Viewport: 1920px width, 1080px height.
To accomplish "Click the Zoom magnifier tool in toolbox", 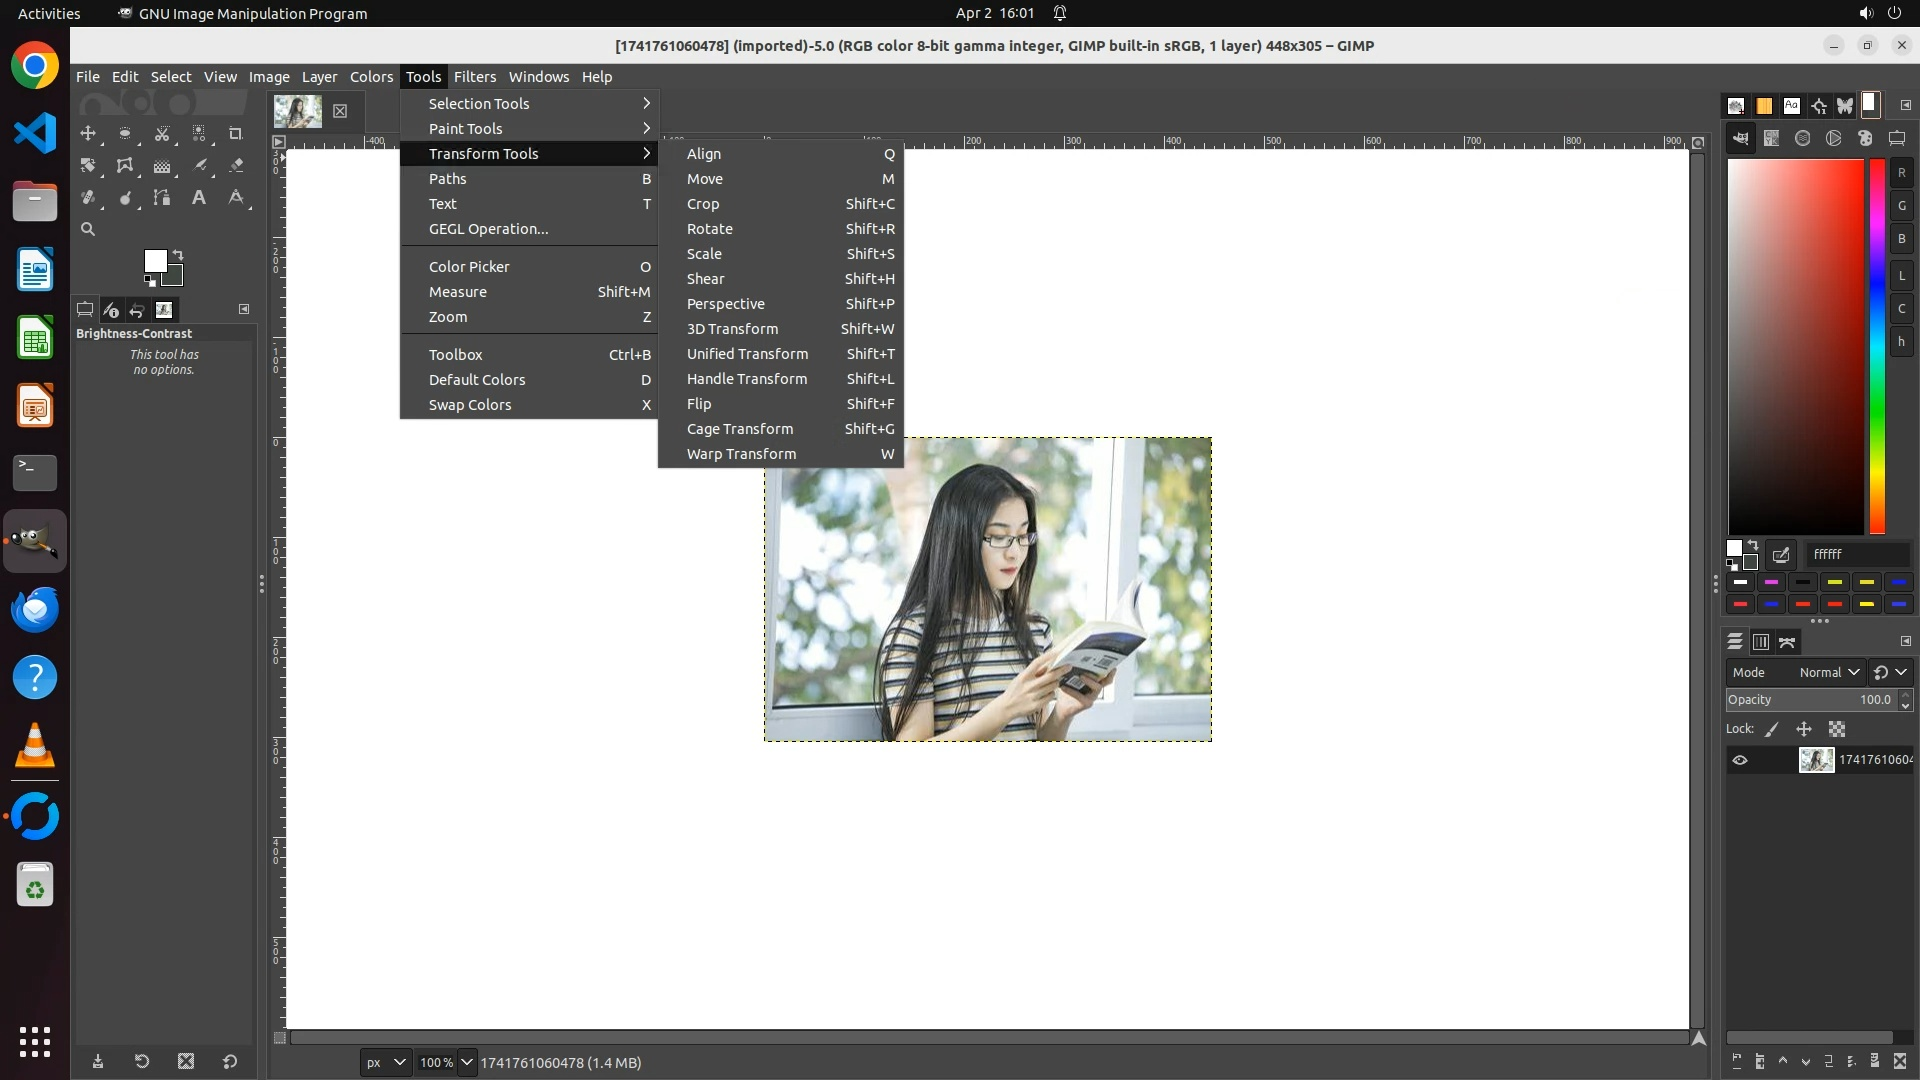I will point(88,230).
